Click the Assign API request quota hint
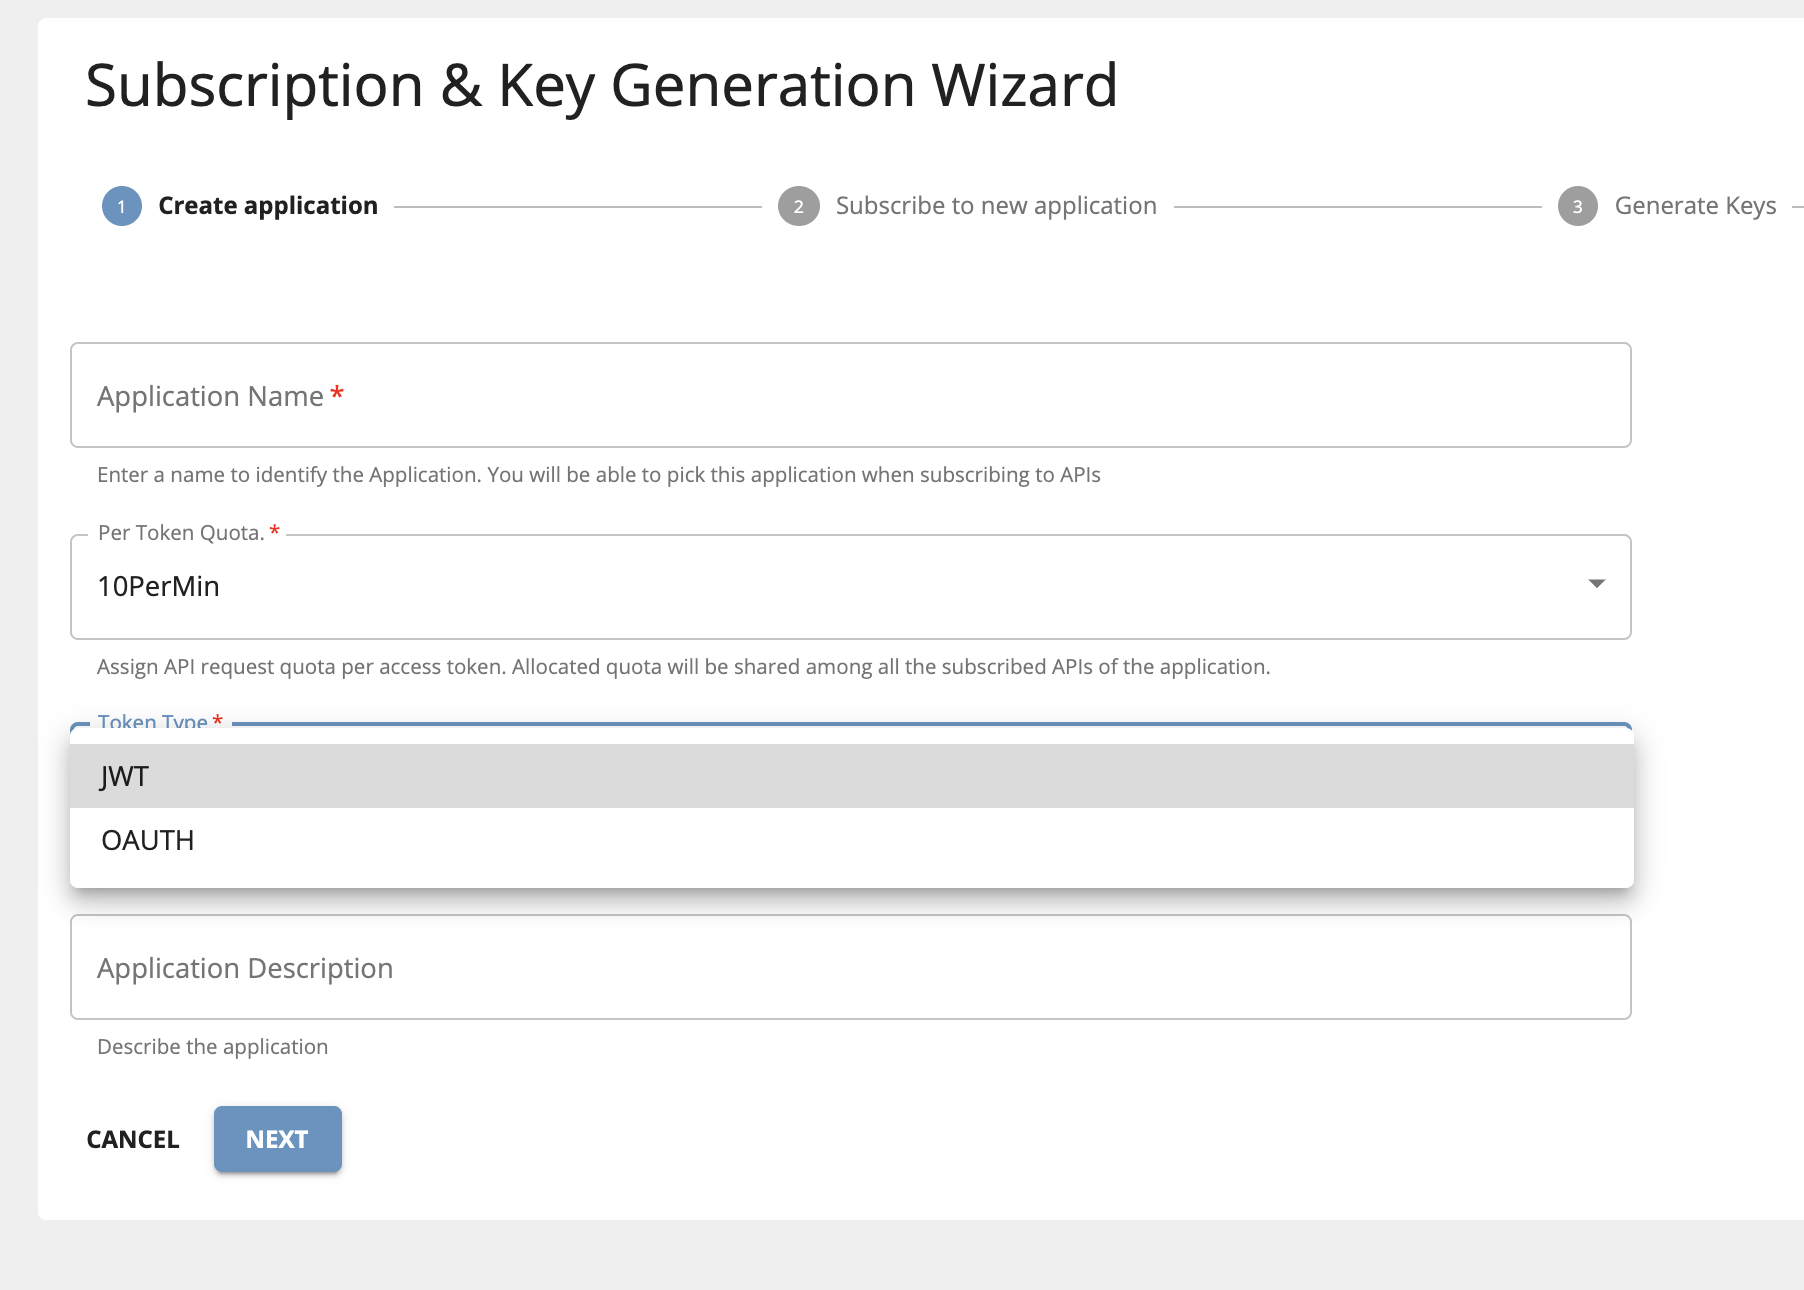 (684, 667)
